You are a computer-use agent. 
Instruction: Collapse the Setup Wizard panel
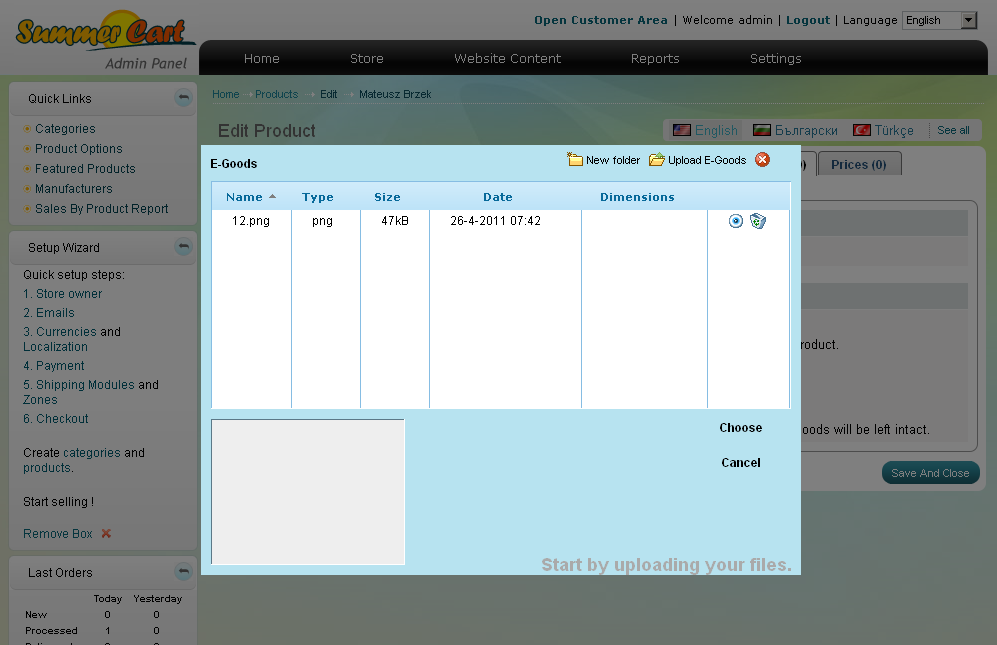(182, 247)
